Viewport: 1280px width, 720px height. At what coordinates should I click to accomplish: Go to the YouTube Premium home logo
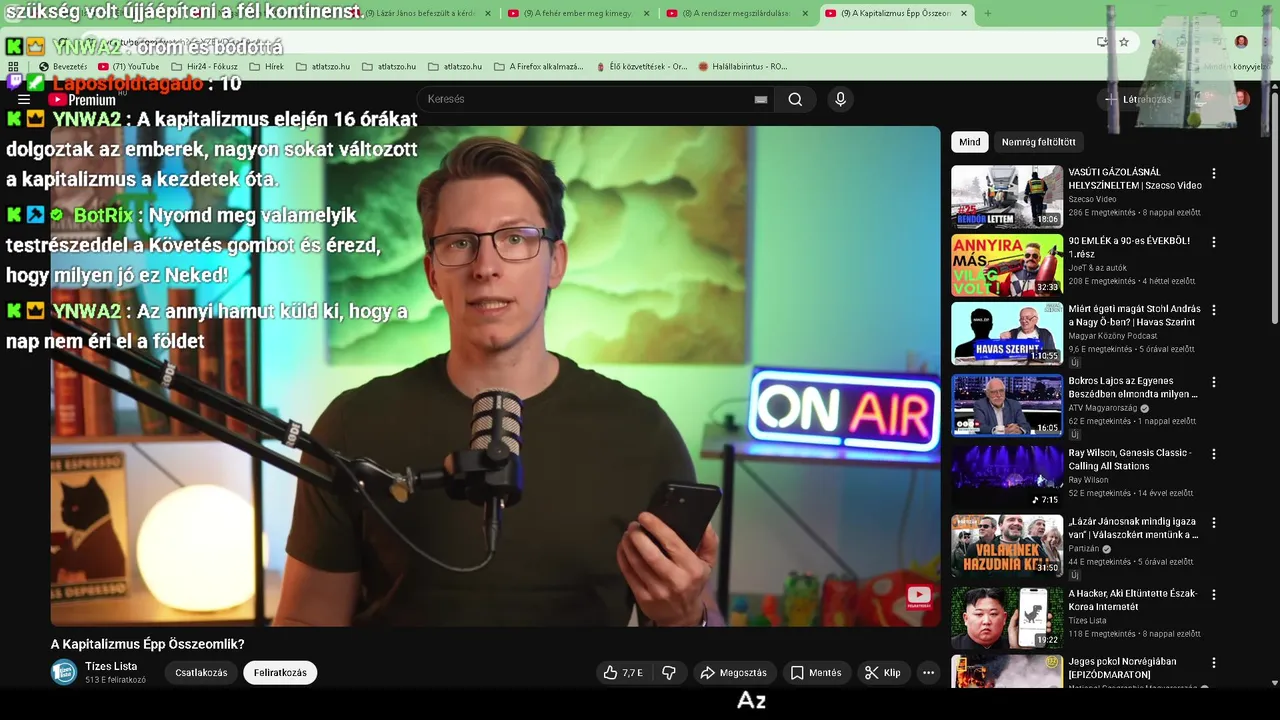83,99
